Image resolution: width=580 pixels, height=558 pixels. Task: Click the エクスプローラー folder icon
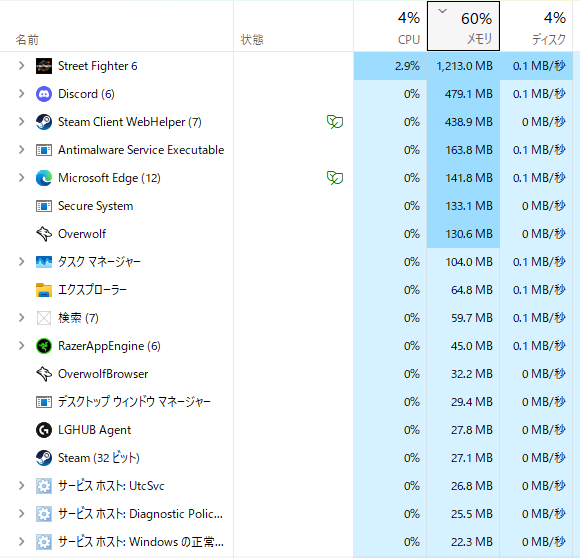pyautogui.click(x=44, y=290)
